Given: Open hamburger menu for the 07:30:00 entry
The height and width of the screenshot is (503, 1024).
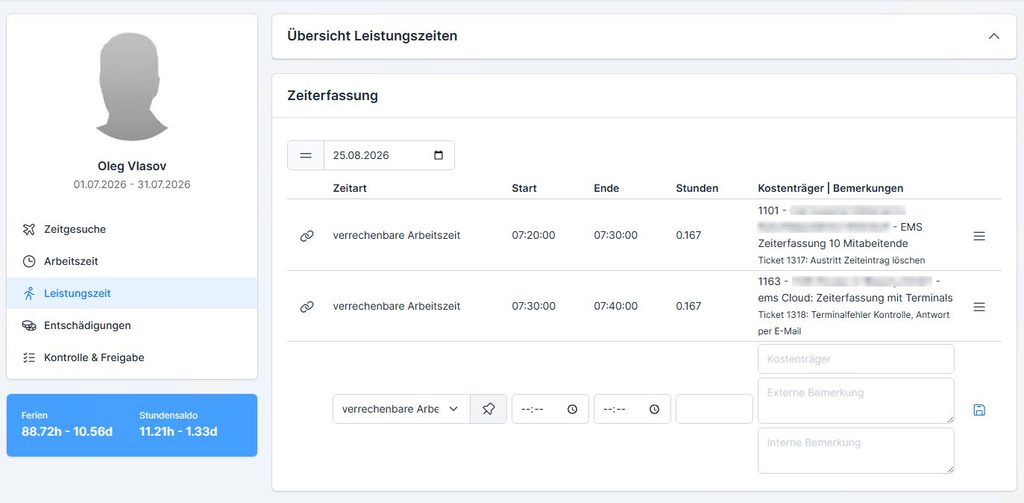Looking at the screenshot, I should [979, 306].
